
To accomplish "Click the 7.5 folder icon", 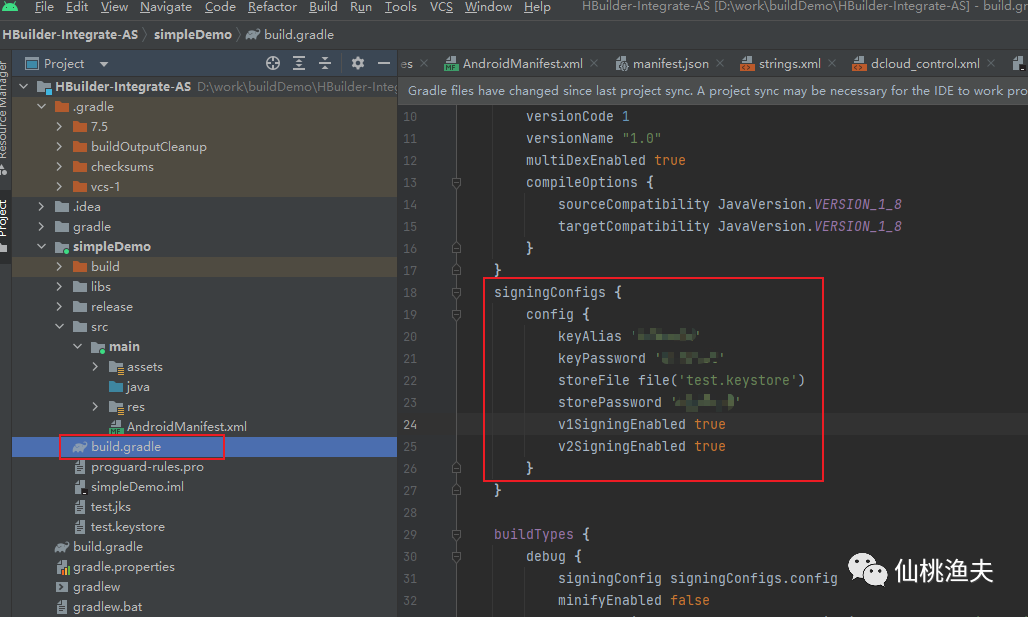I will 80,127.
